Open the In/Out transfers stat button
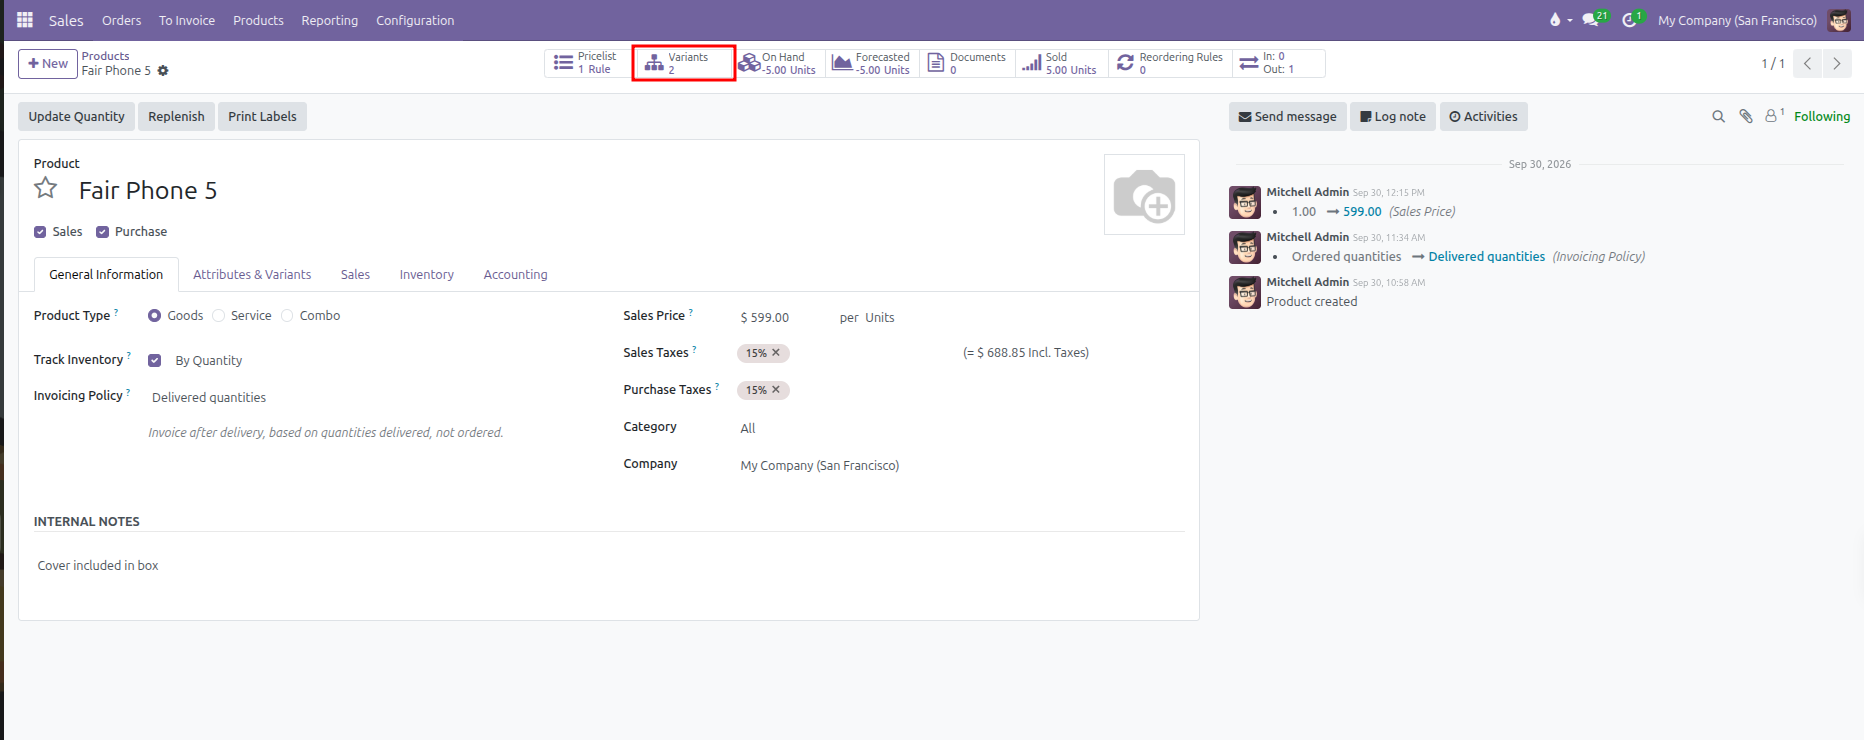Screen dimensions: 1864x740 point(1278,63)
